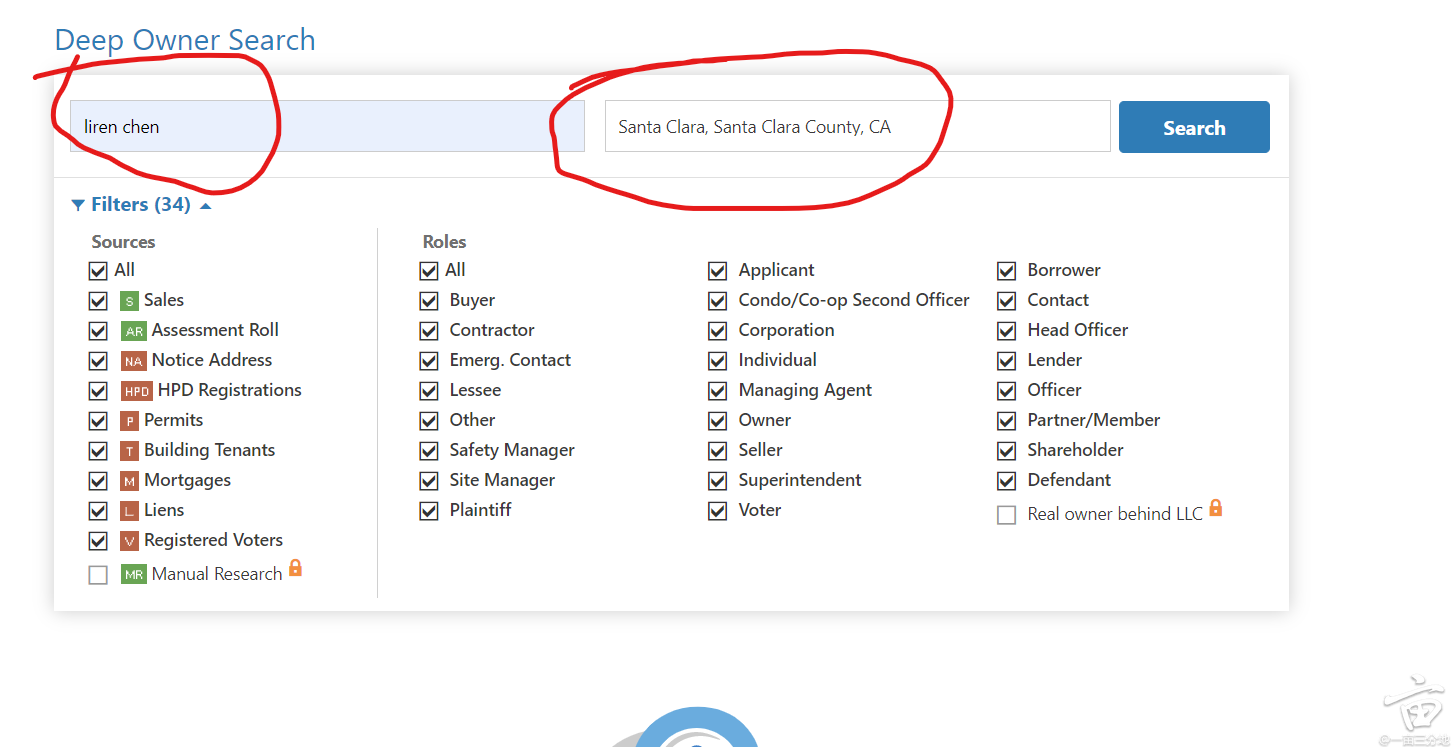Screen dimensions: 1452x747
Task: Toggle the Mortgages checkbox
Action: (98, 481)
